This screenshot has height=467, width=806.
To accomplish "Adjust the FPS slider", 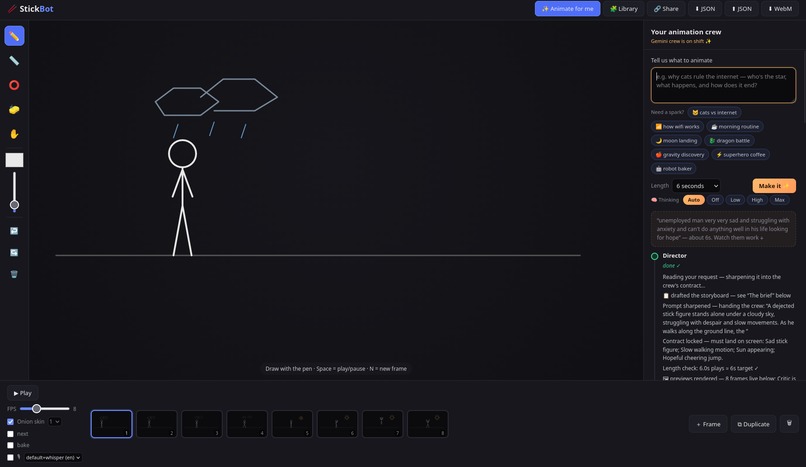I will coord(44,409).
